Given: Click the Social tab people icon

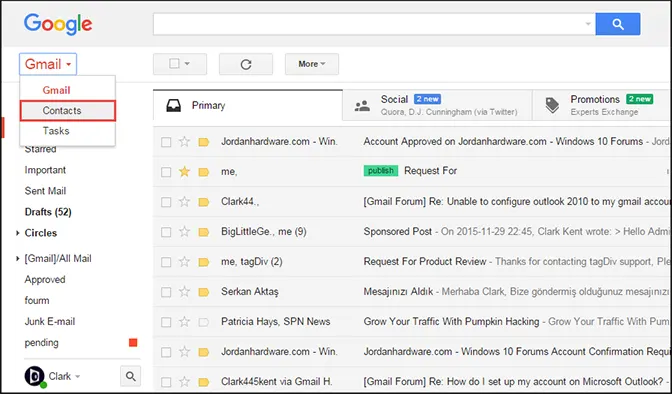Looking at the screenshot, I should click(x=362, y=105).
